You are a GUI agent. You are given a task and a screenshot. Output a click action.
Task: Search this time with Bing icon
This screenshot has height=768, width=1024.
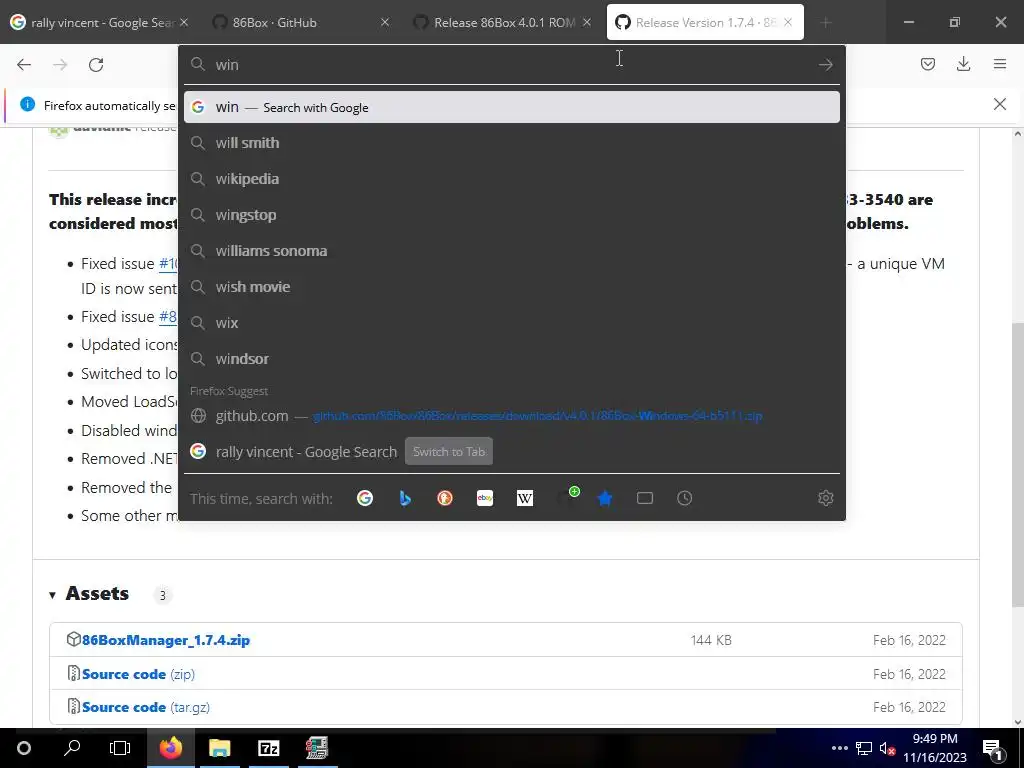point(405,498)
